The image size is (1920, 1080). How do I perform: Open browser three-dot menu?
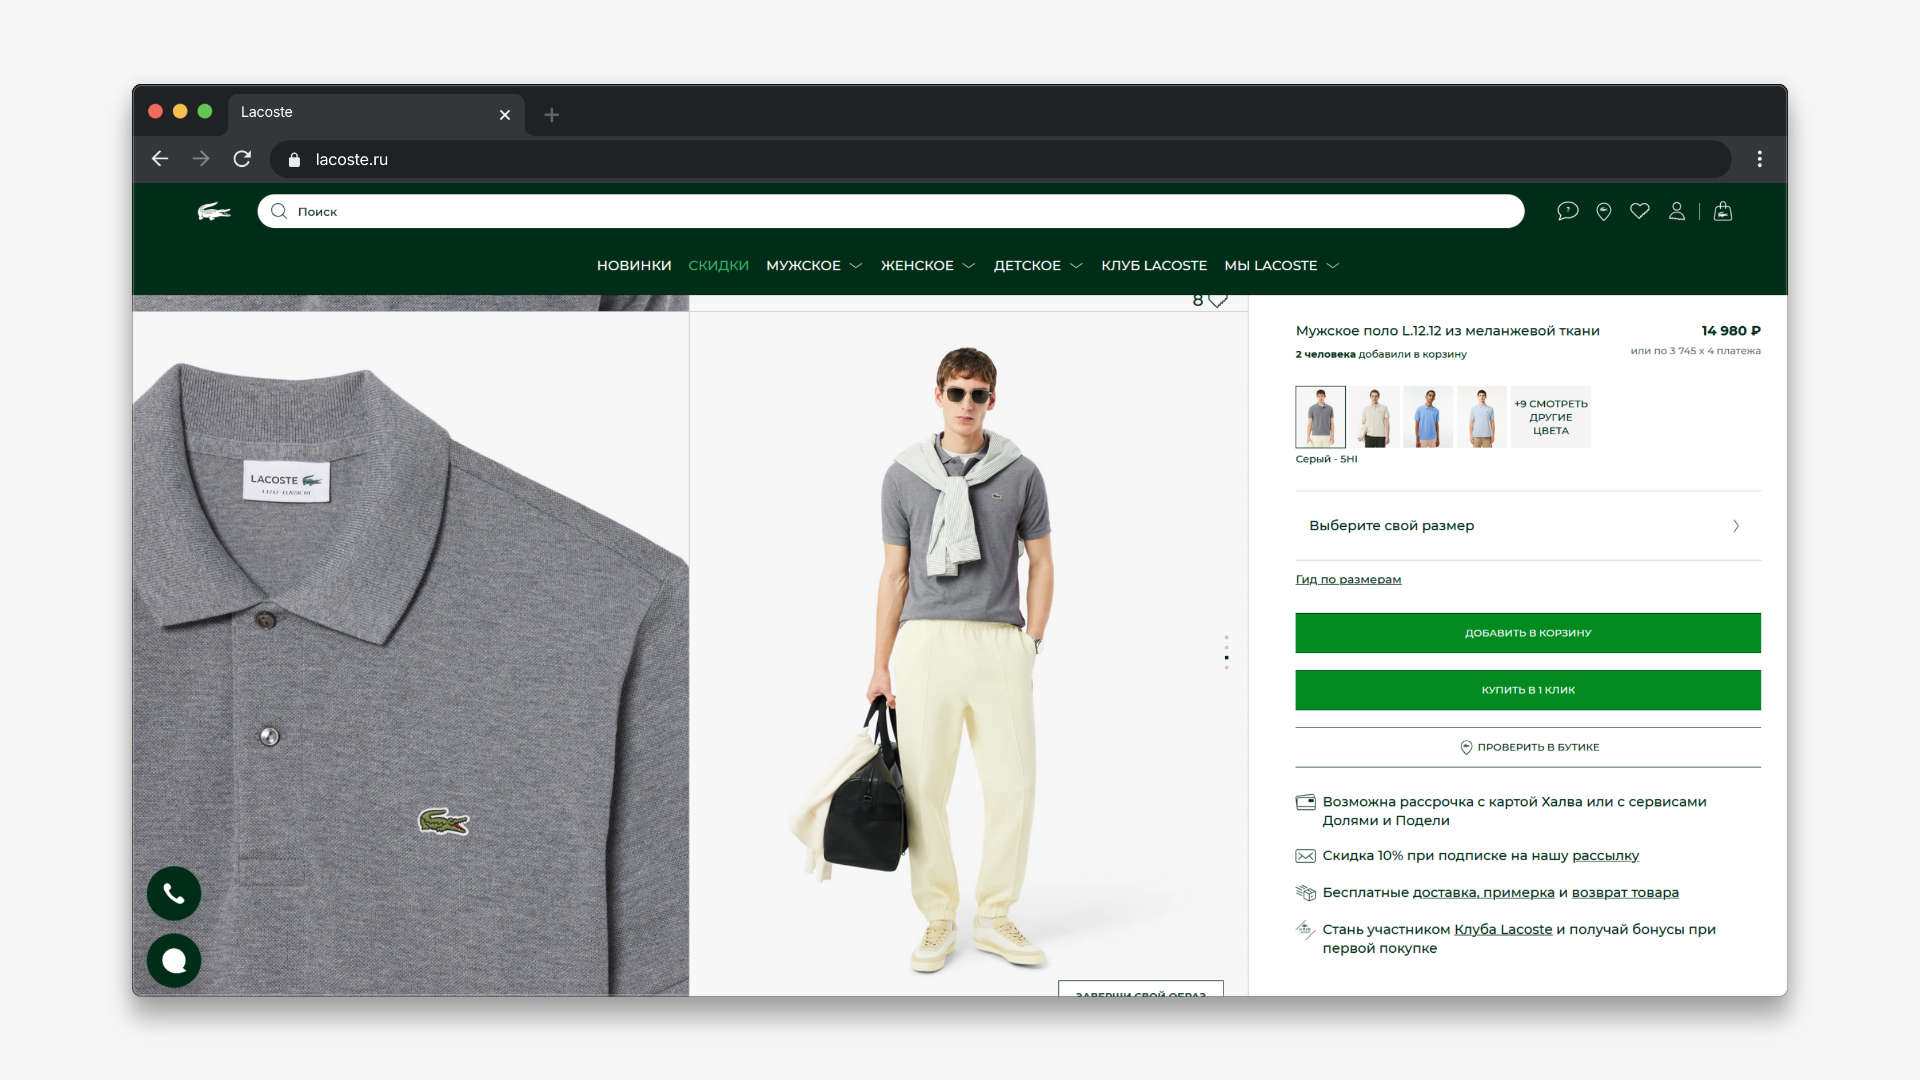click(x=1759, y=159)
